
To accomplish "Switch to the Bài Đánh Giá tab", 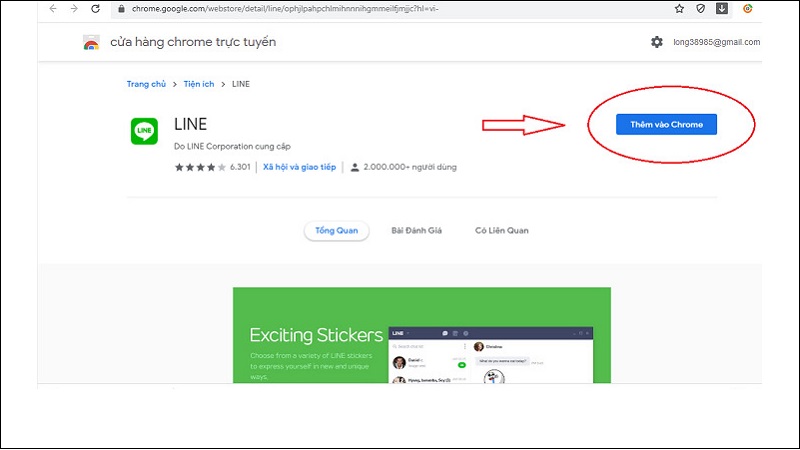I will (x=416, y=231).
